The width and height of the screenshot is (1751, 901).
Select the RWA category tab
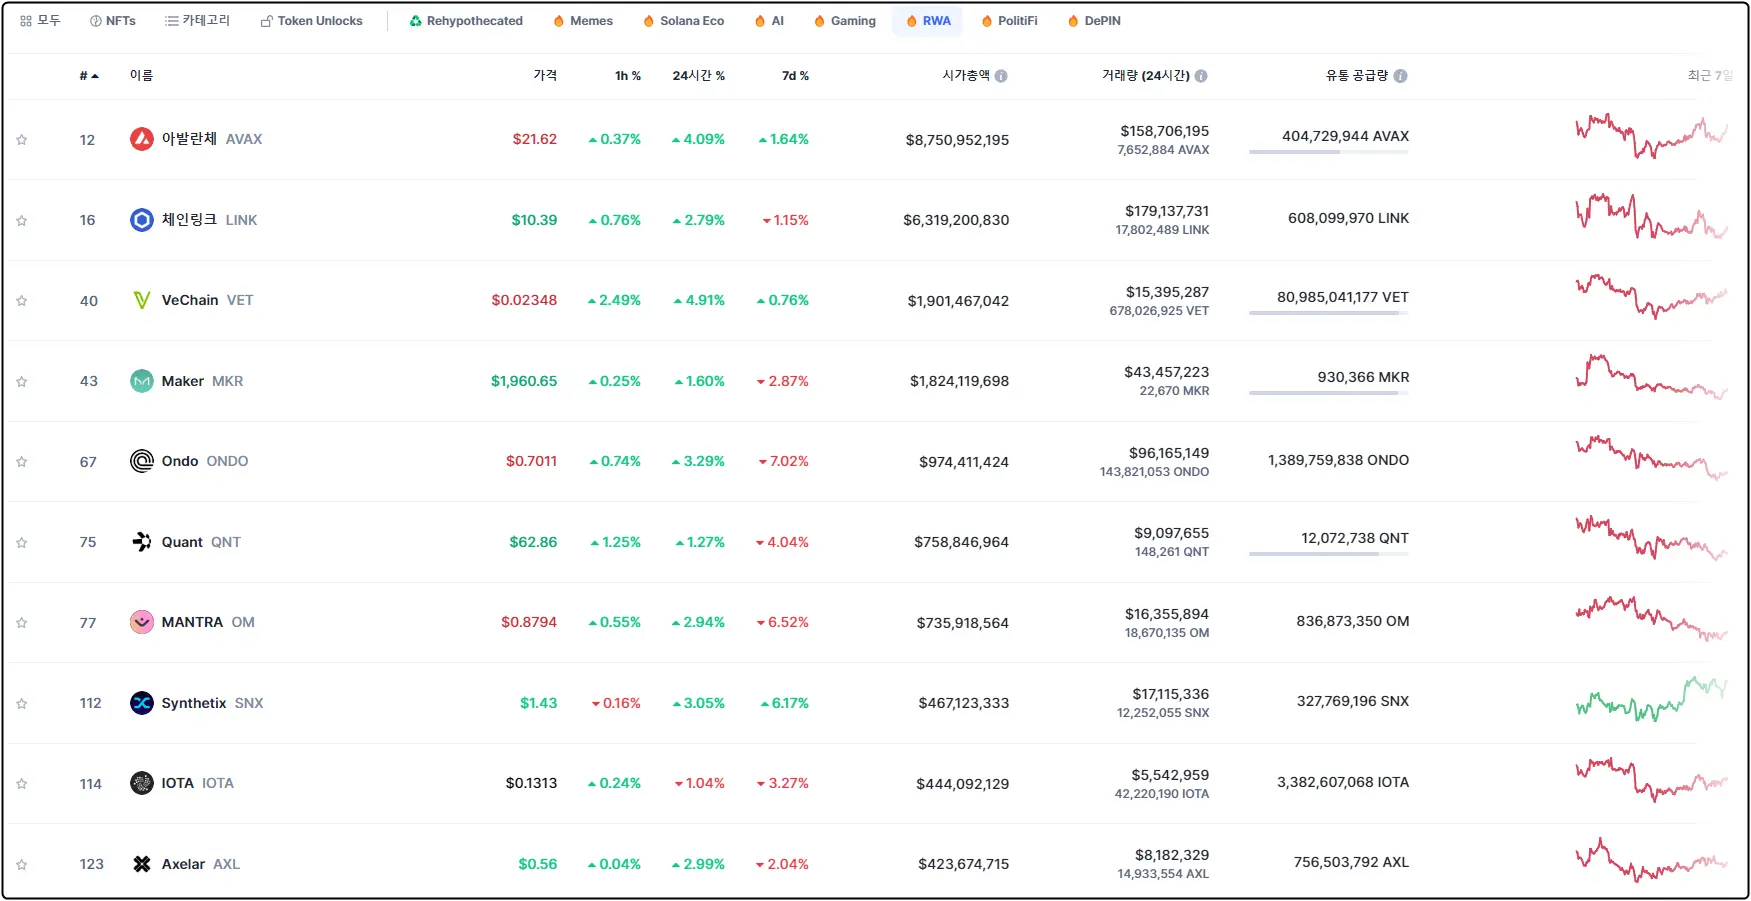(928, 21)
